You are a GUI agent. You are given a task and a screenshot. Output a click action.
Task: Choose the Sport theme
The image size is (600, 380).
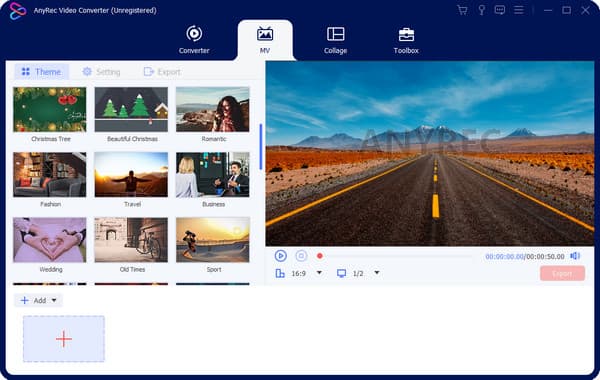[x=213, y=240]
